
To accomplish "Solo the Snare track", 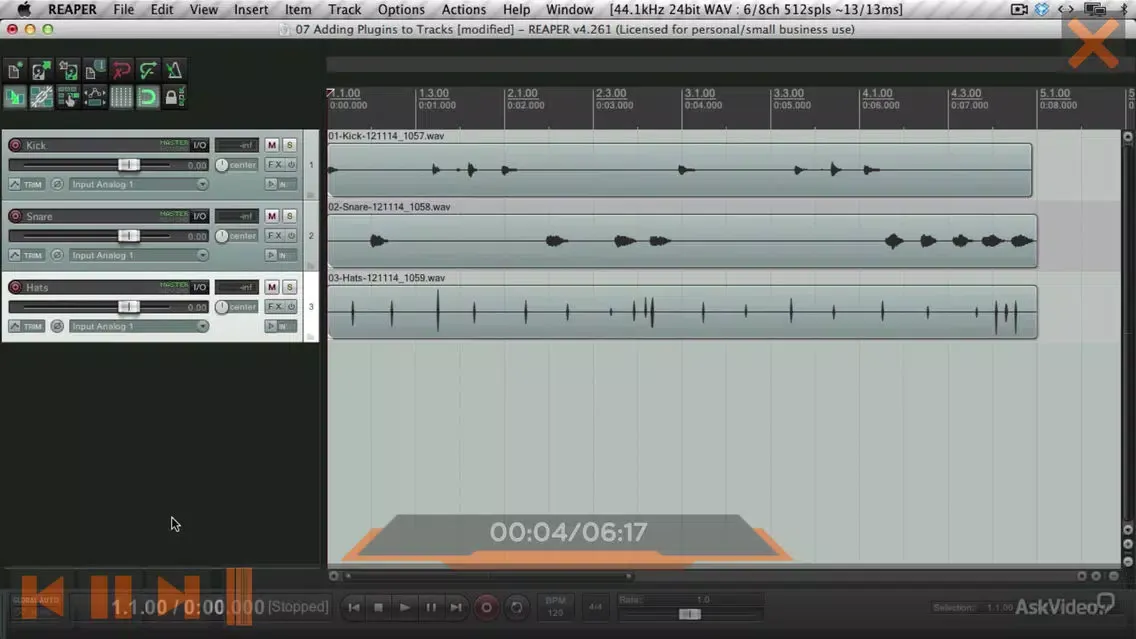I will tap(289, 216).
